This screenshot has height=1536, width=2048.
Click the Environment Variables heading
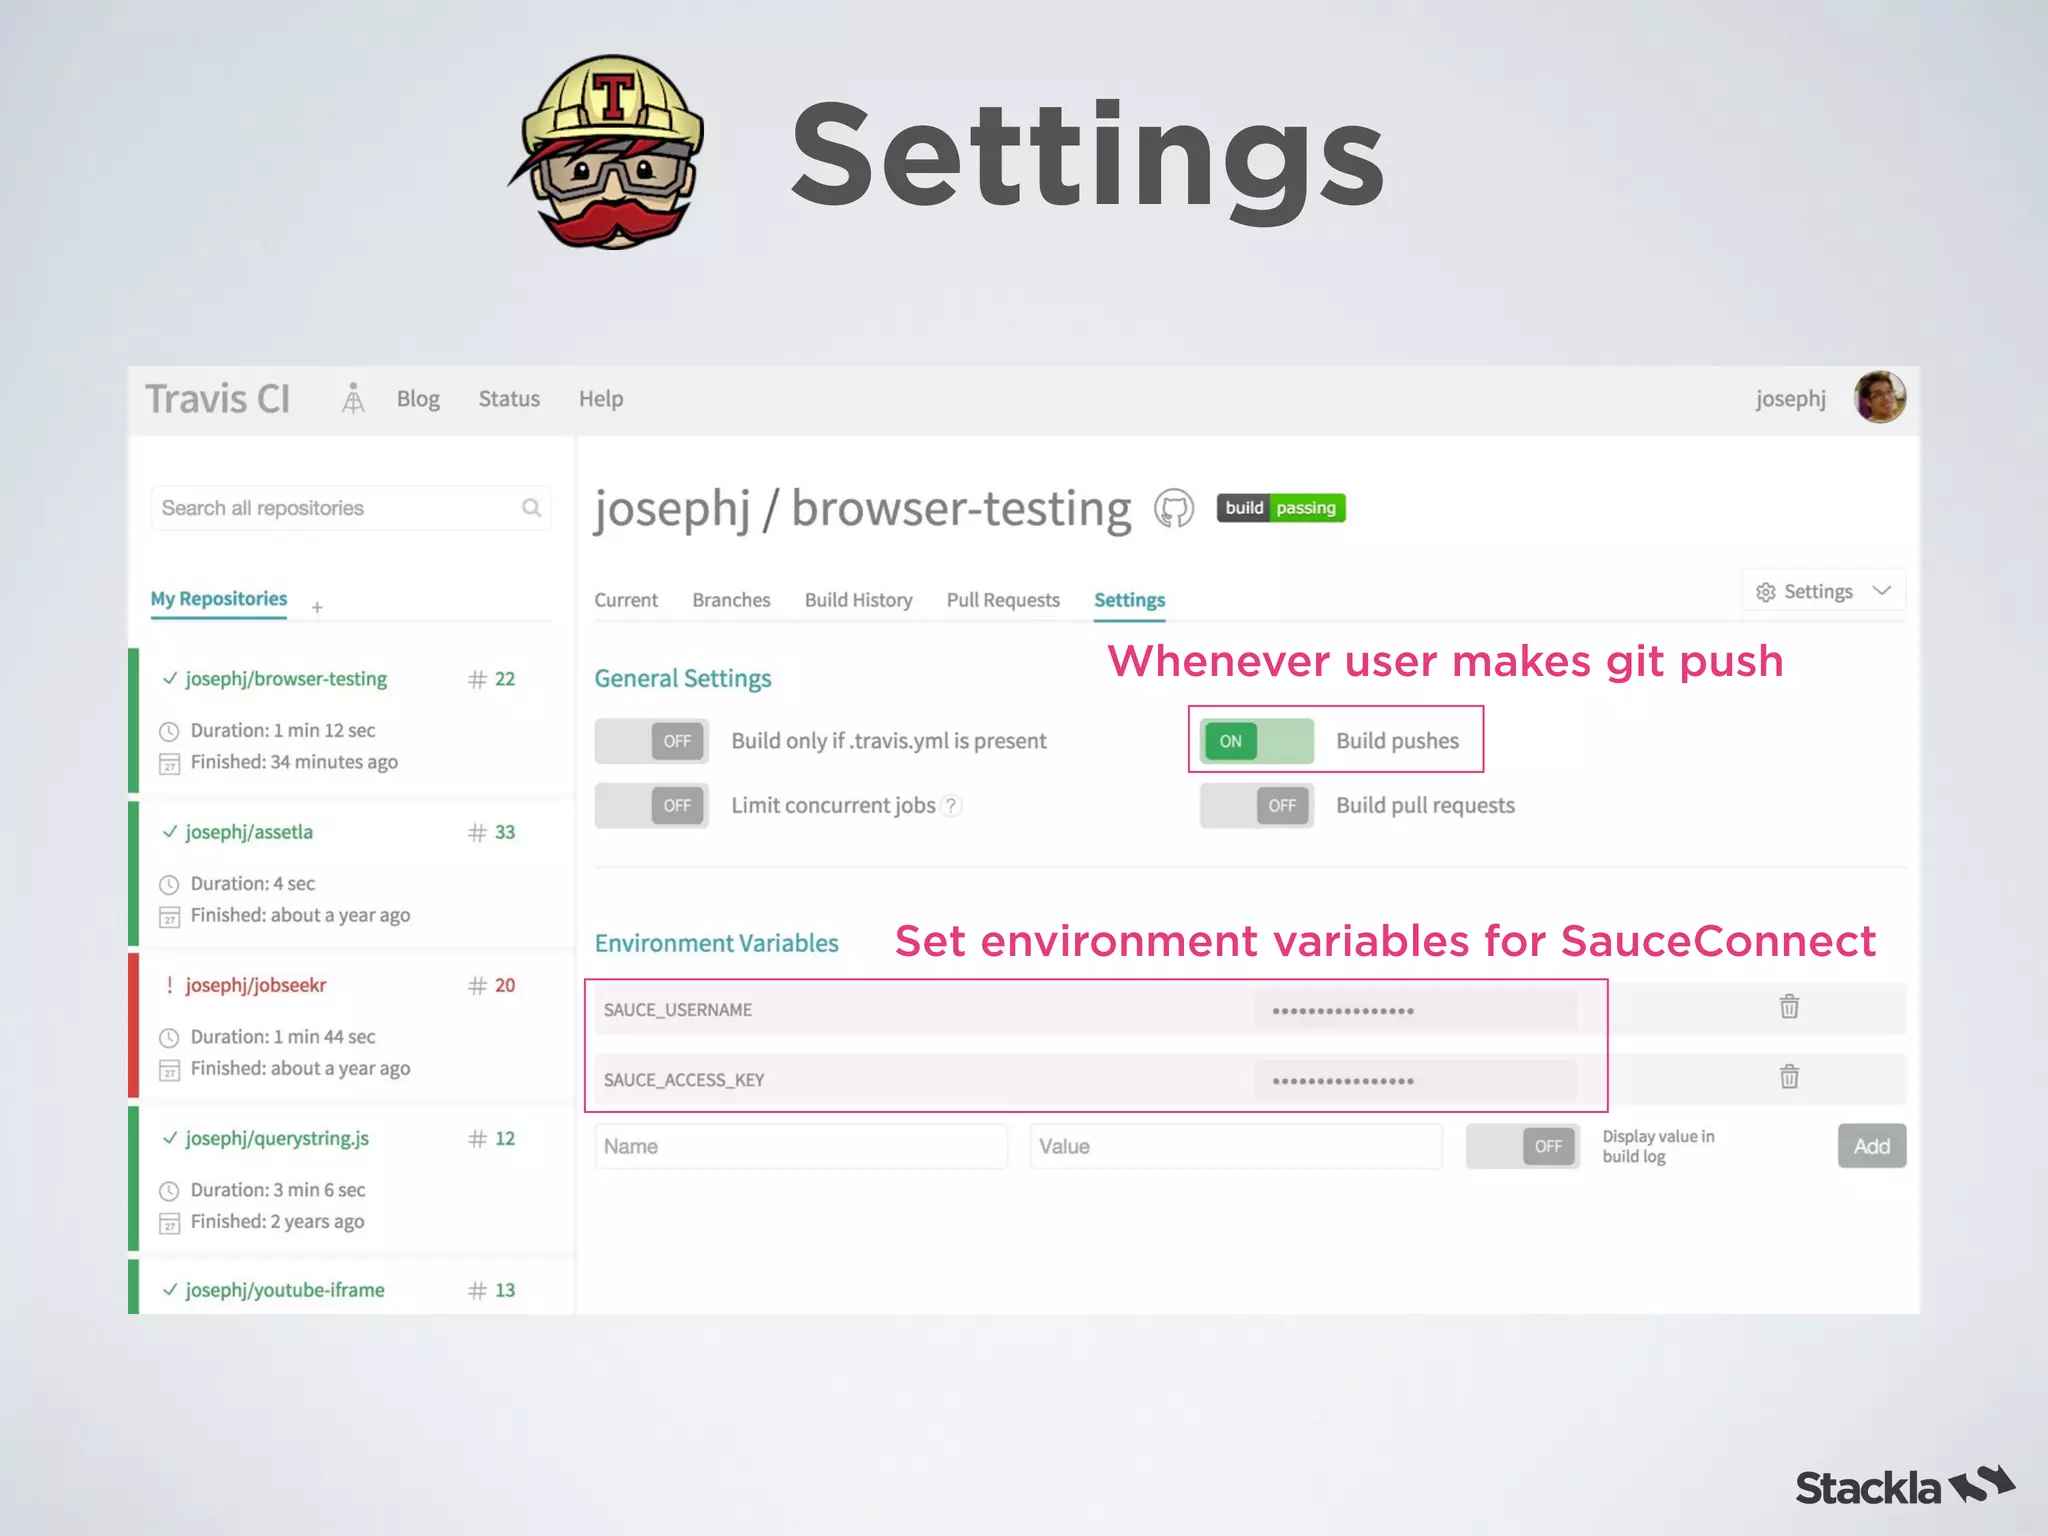pyautogui.click(x=717, y=943)
